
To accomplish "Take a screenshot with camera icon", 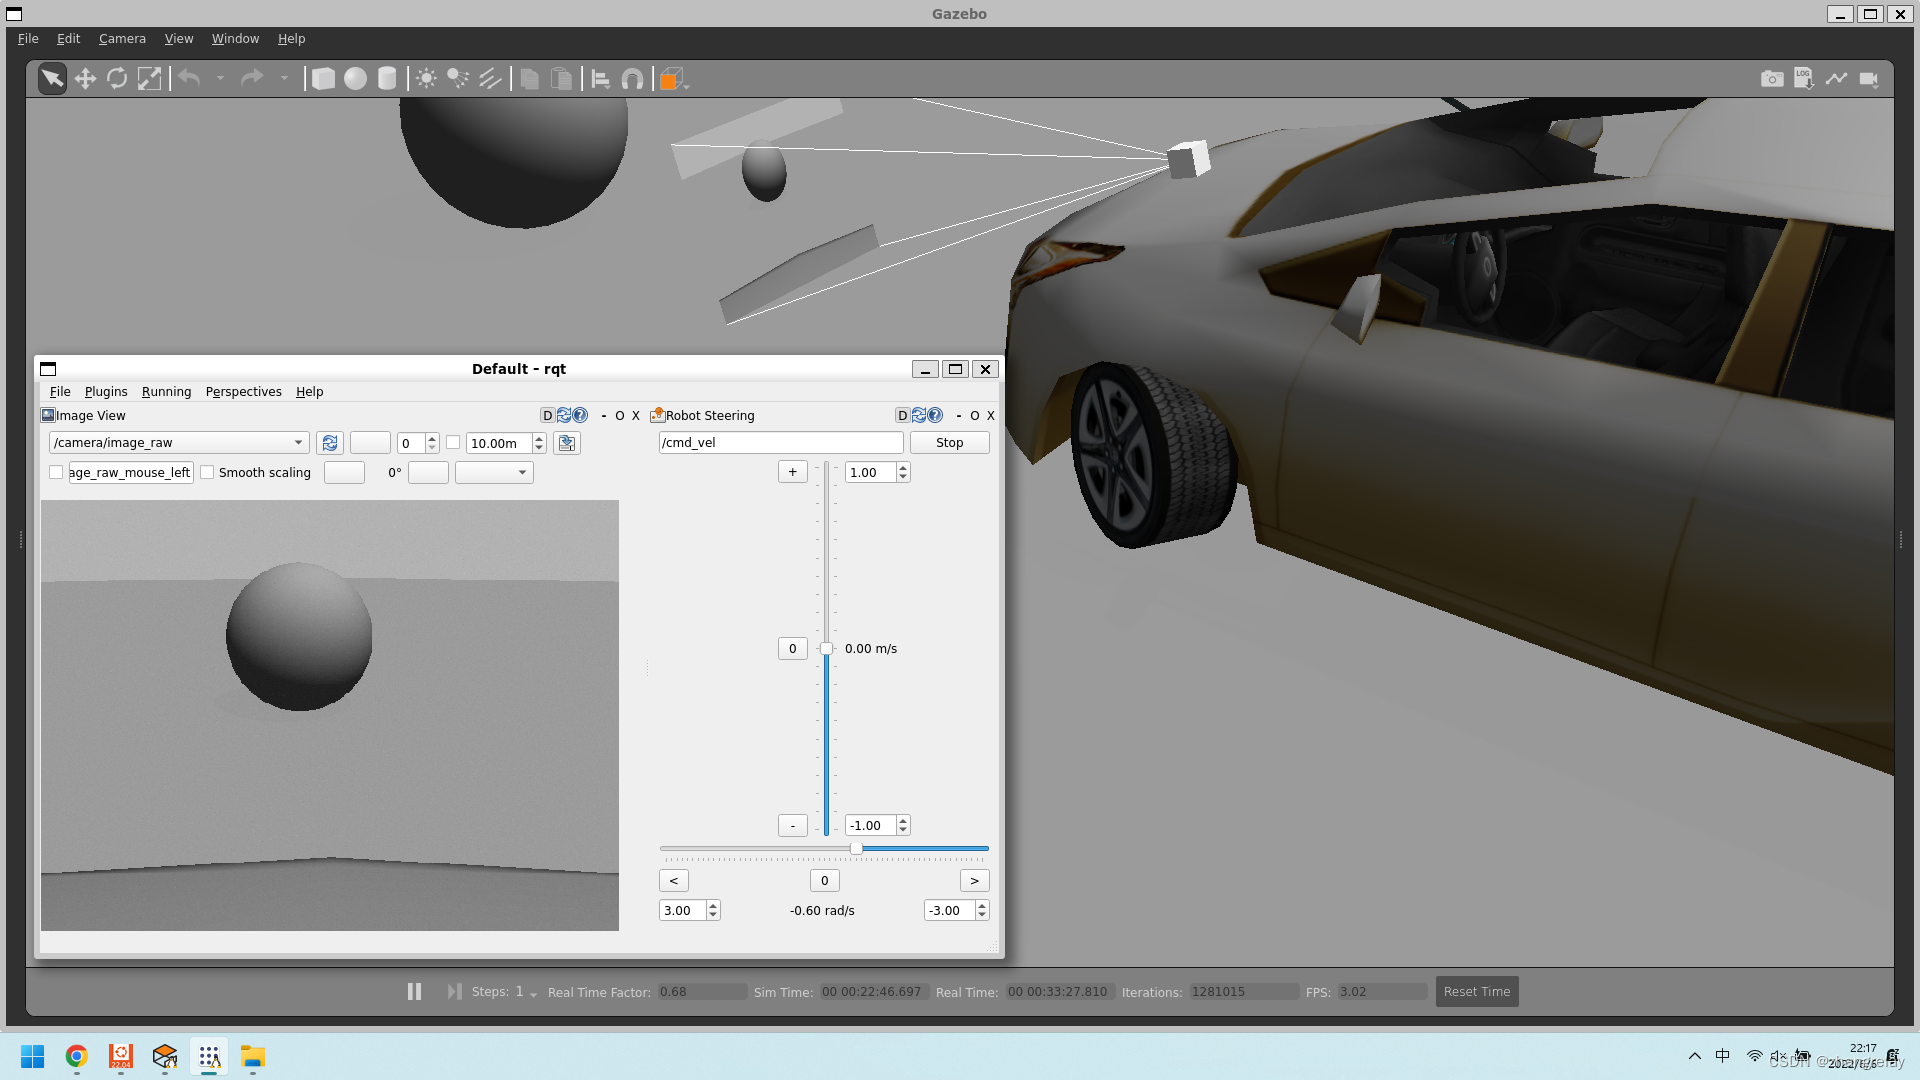I will [1772, 79].
